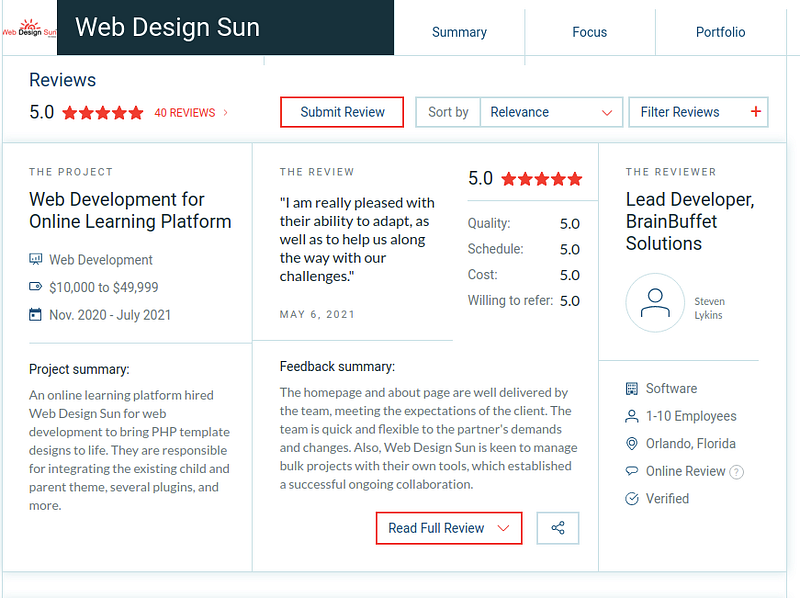Click the reviewer avatar icon
The image size is (800, 598).
(x=655, y=303)
